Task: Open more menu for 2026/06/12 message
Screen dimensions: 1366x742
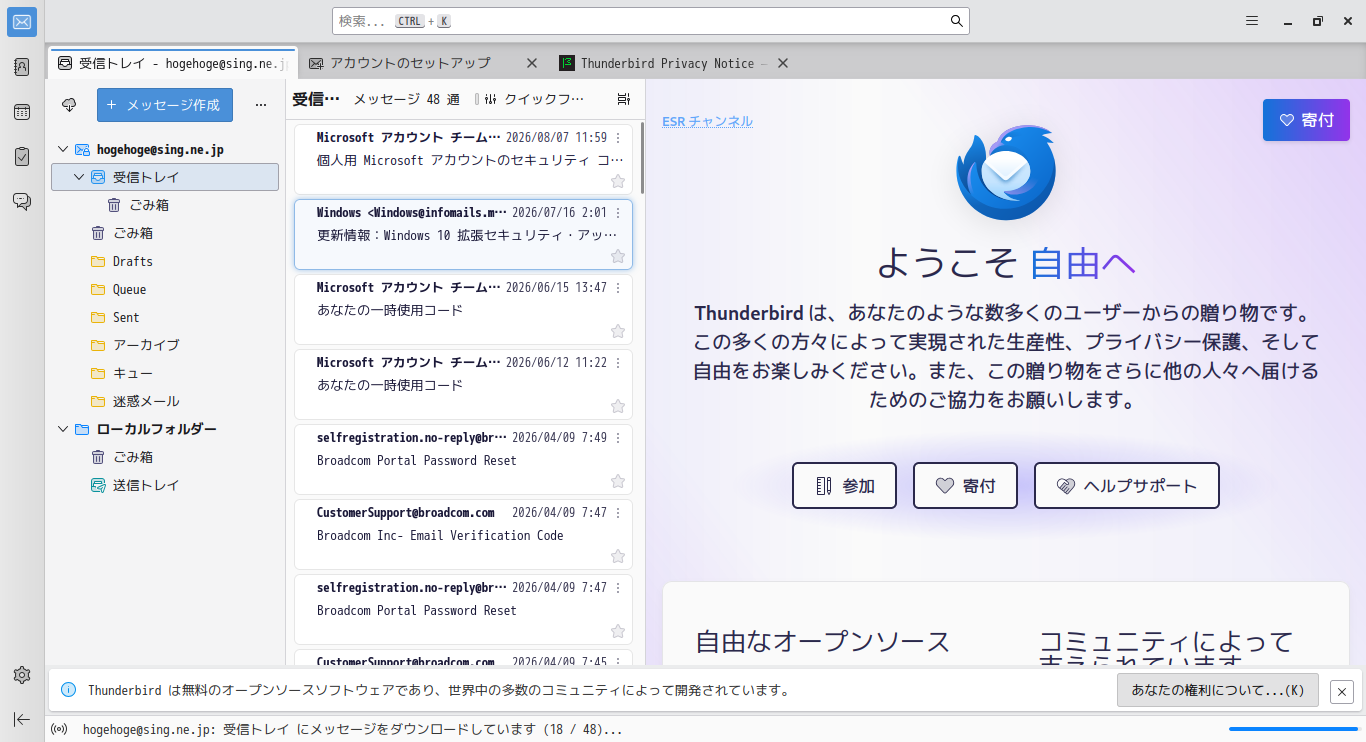Action: click(618, 363)
